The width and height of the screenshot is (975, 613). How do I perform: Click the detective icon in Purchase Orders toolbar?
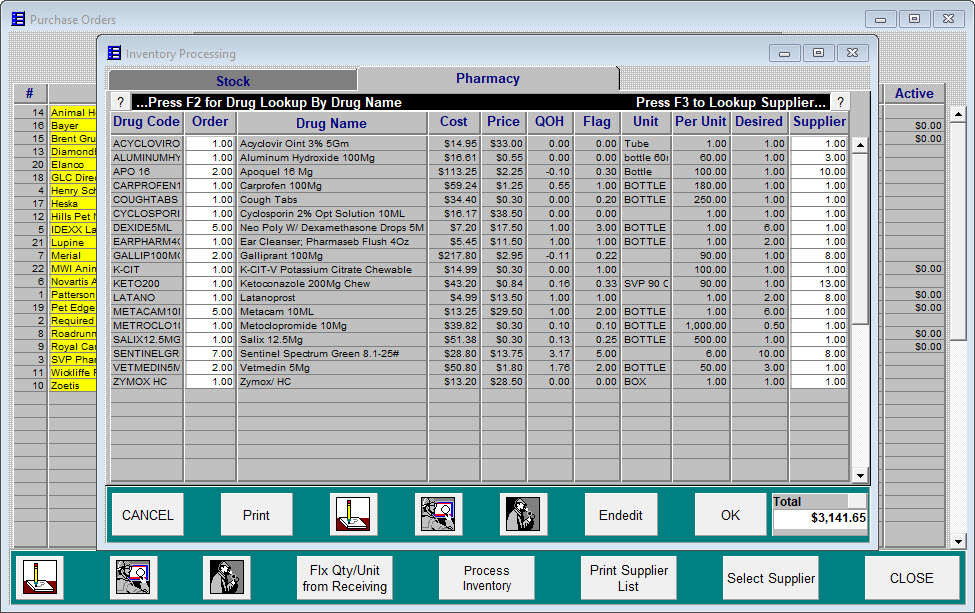(x=226, y=578)
